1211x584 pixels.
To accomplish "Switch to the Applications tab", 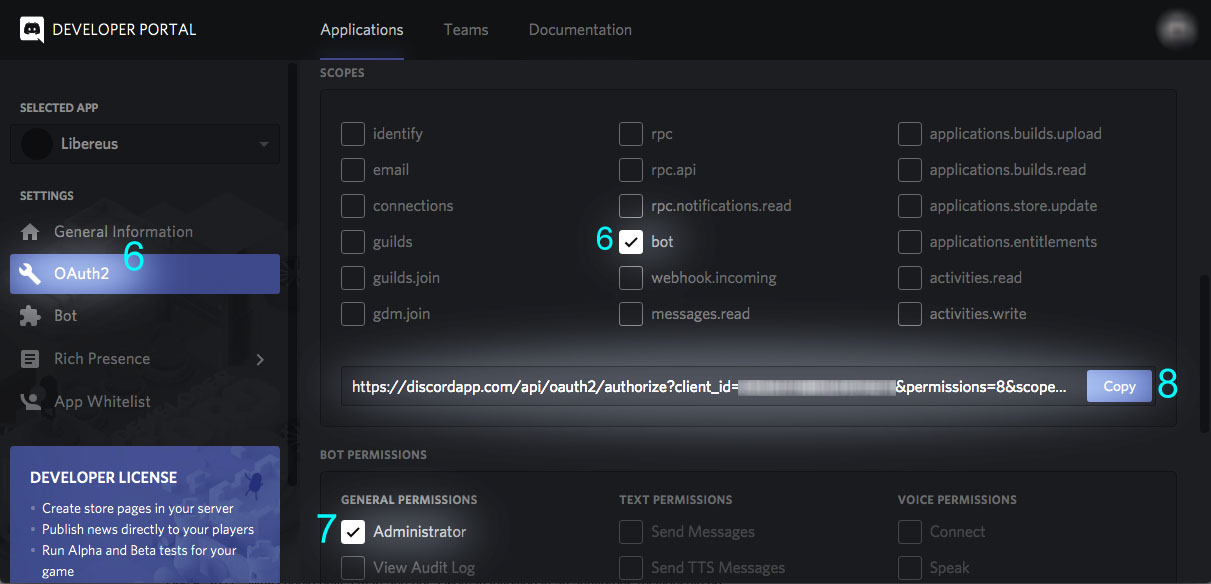I will [x=362, y=30].
